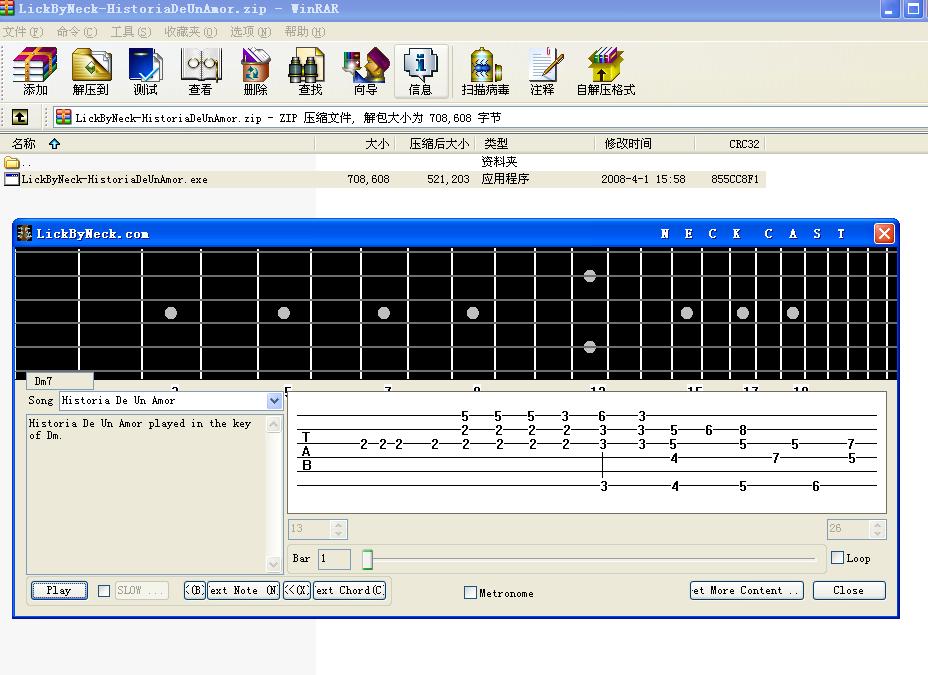Click the 自解压格式 (SFX) toolbar icon
This screenshot has width=928, height=675.
tap(606, 72)
